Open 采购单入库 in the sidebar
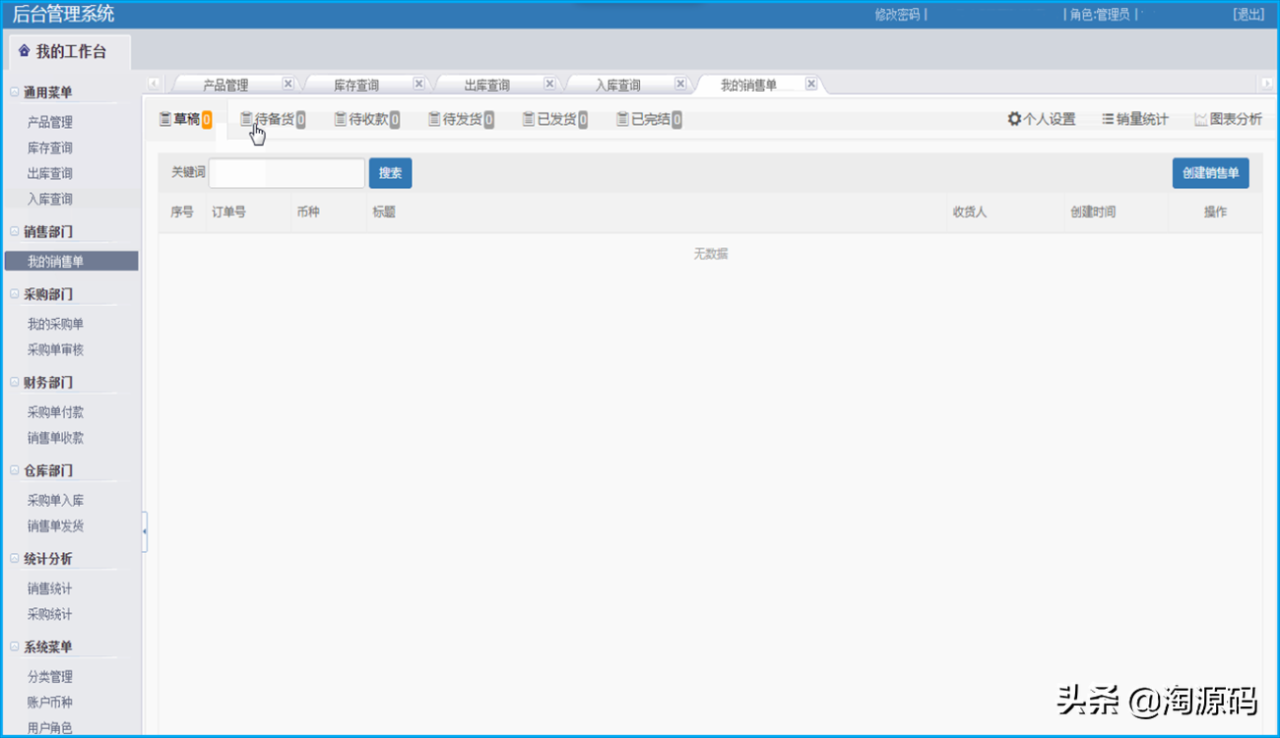The width and height of the screenshot is (1280, 738). [x=55, y=500]
